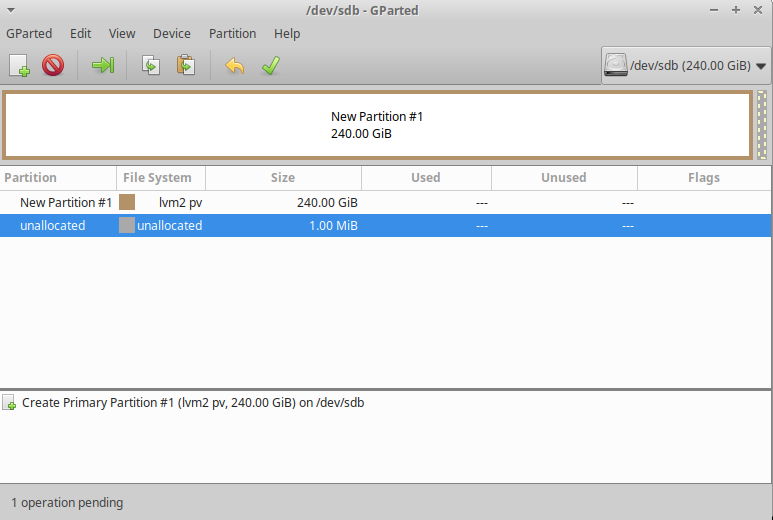This screenshot has height=520, width=773.
Task: Sort by the Partition column header
Action: click(58, 177)
